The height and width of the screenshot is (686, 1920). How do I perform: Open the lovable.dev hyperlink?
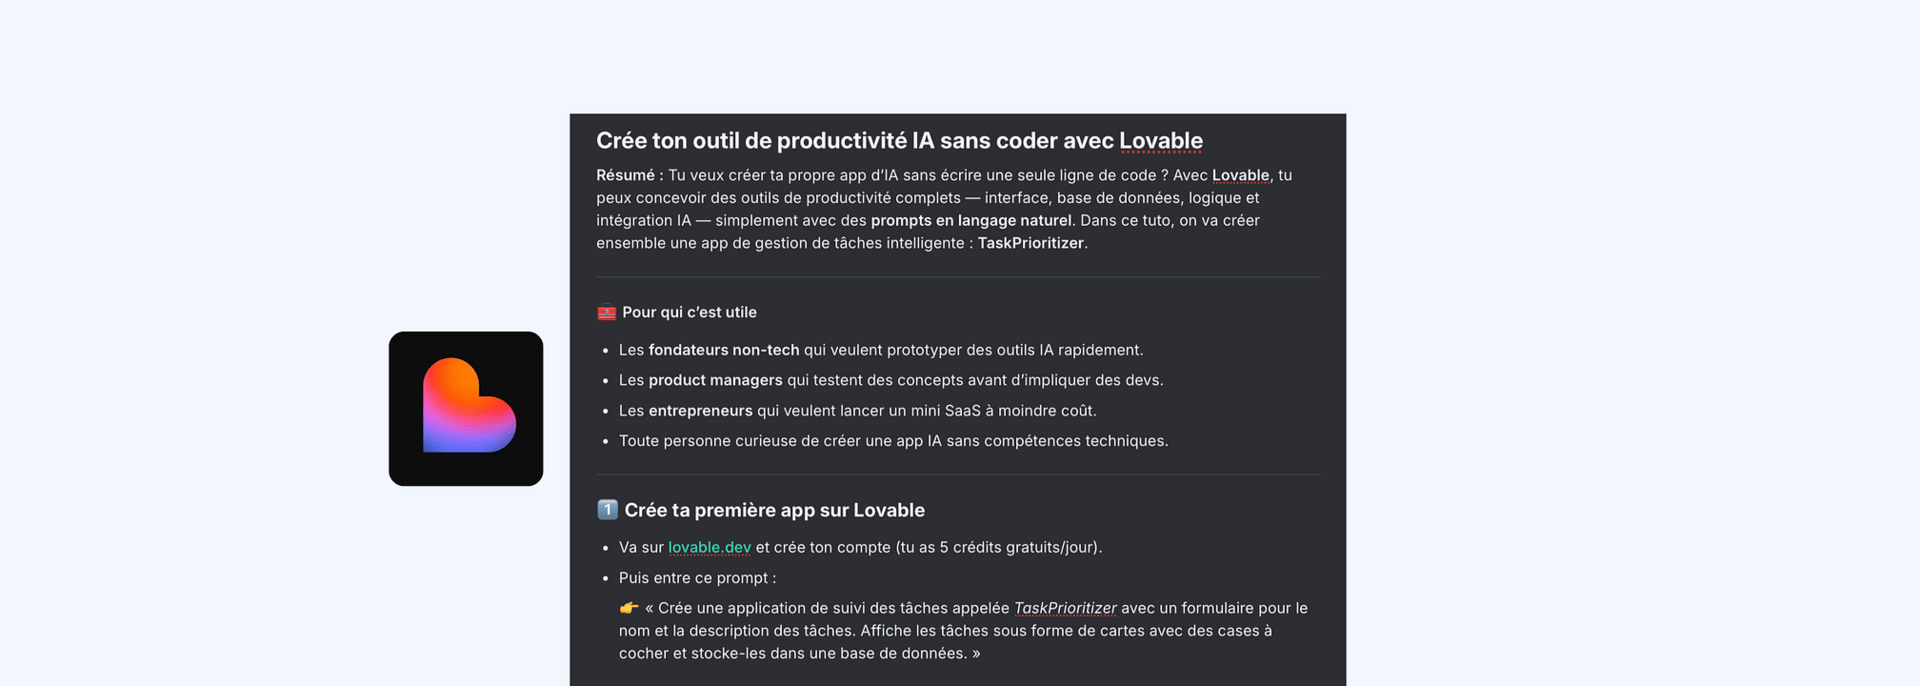click(709, 547)
